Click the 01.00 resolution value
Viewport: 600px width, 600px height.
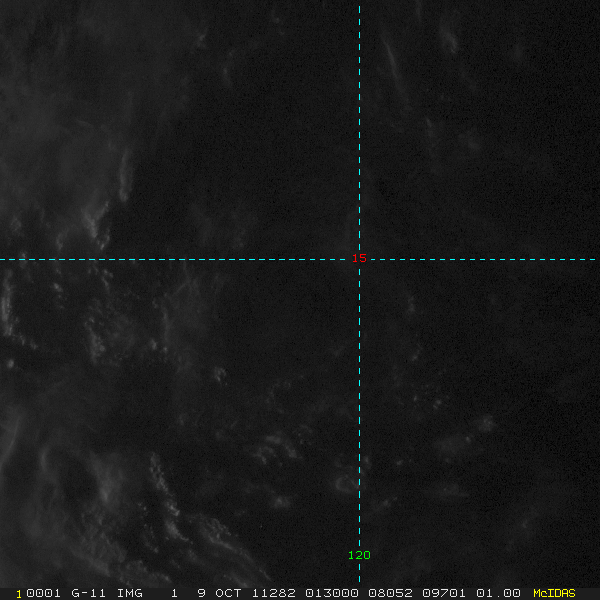[x=498, y=593]
